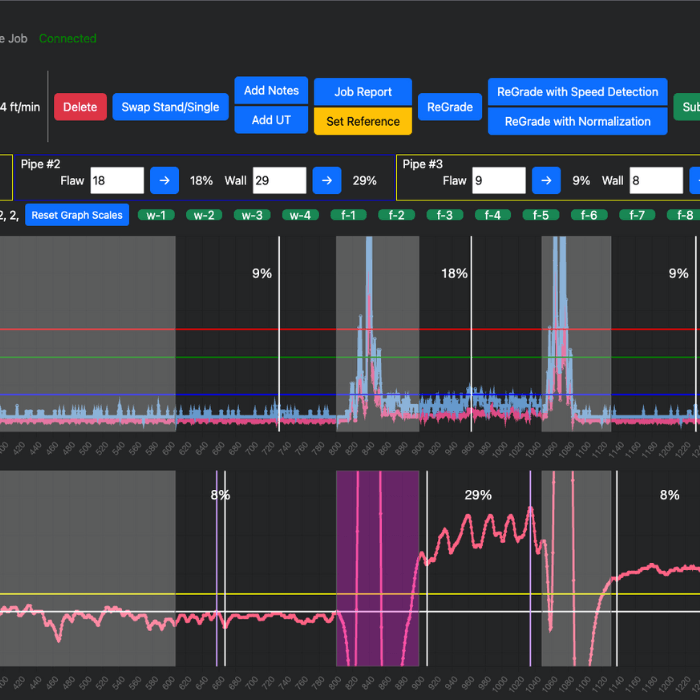Toggle the f-7 channel pill
The width and height of the screenshot is (700, 700).
[x=637, y=215]
